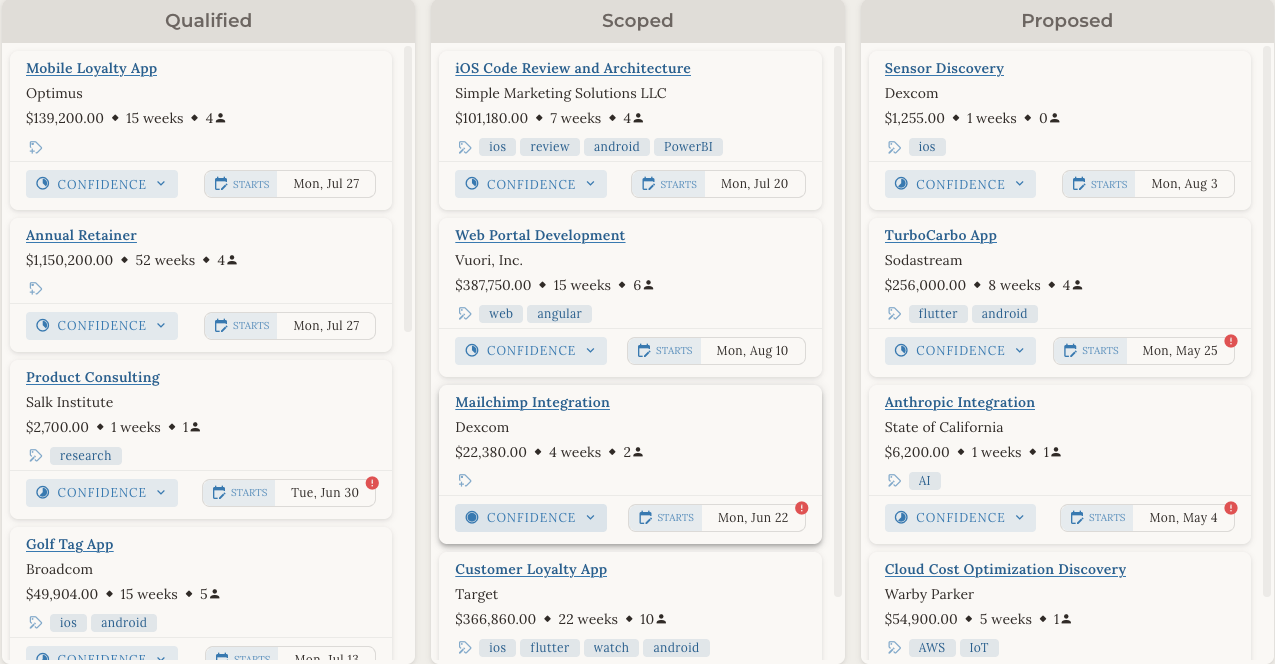The width and height of the screenshot is (1275, 664).
Task: Click team members icon on Web Portal Development
Action: (648, 285)
